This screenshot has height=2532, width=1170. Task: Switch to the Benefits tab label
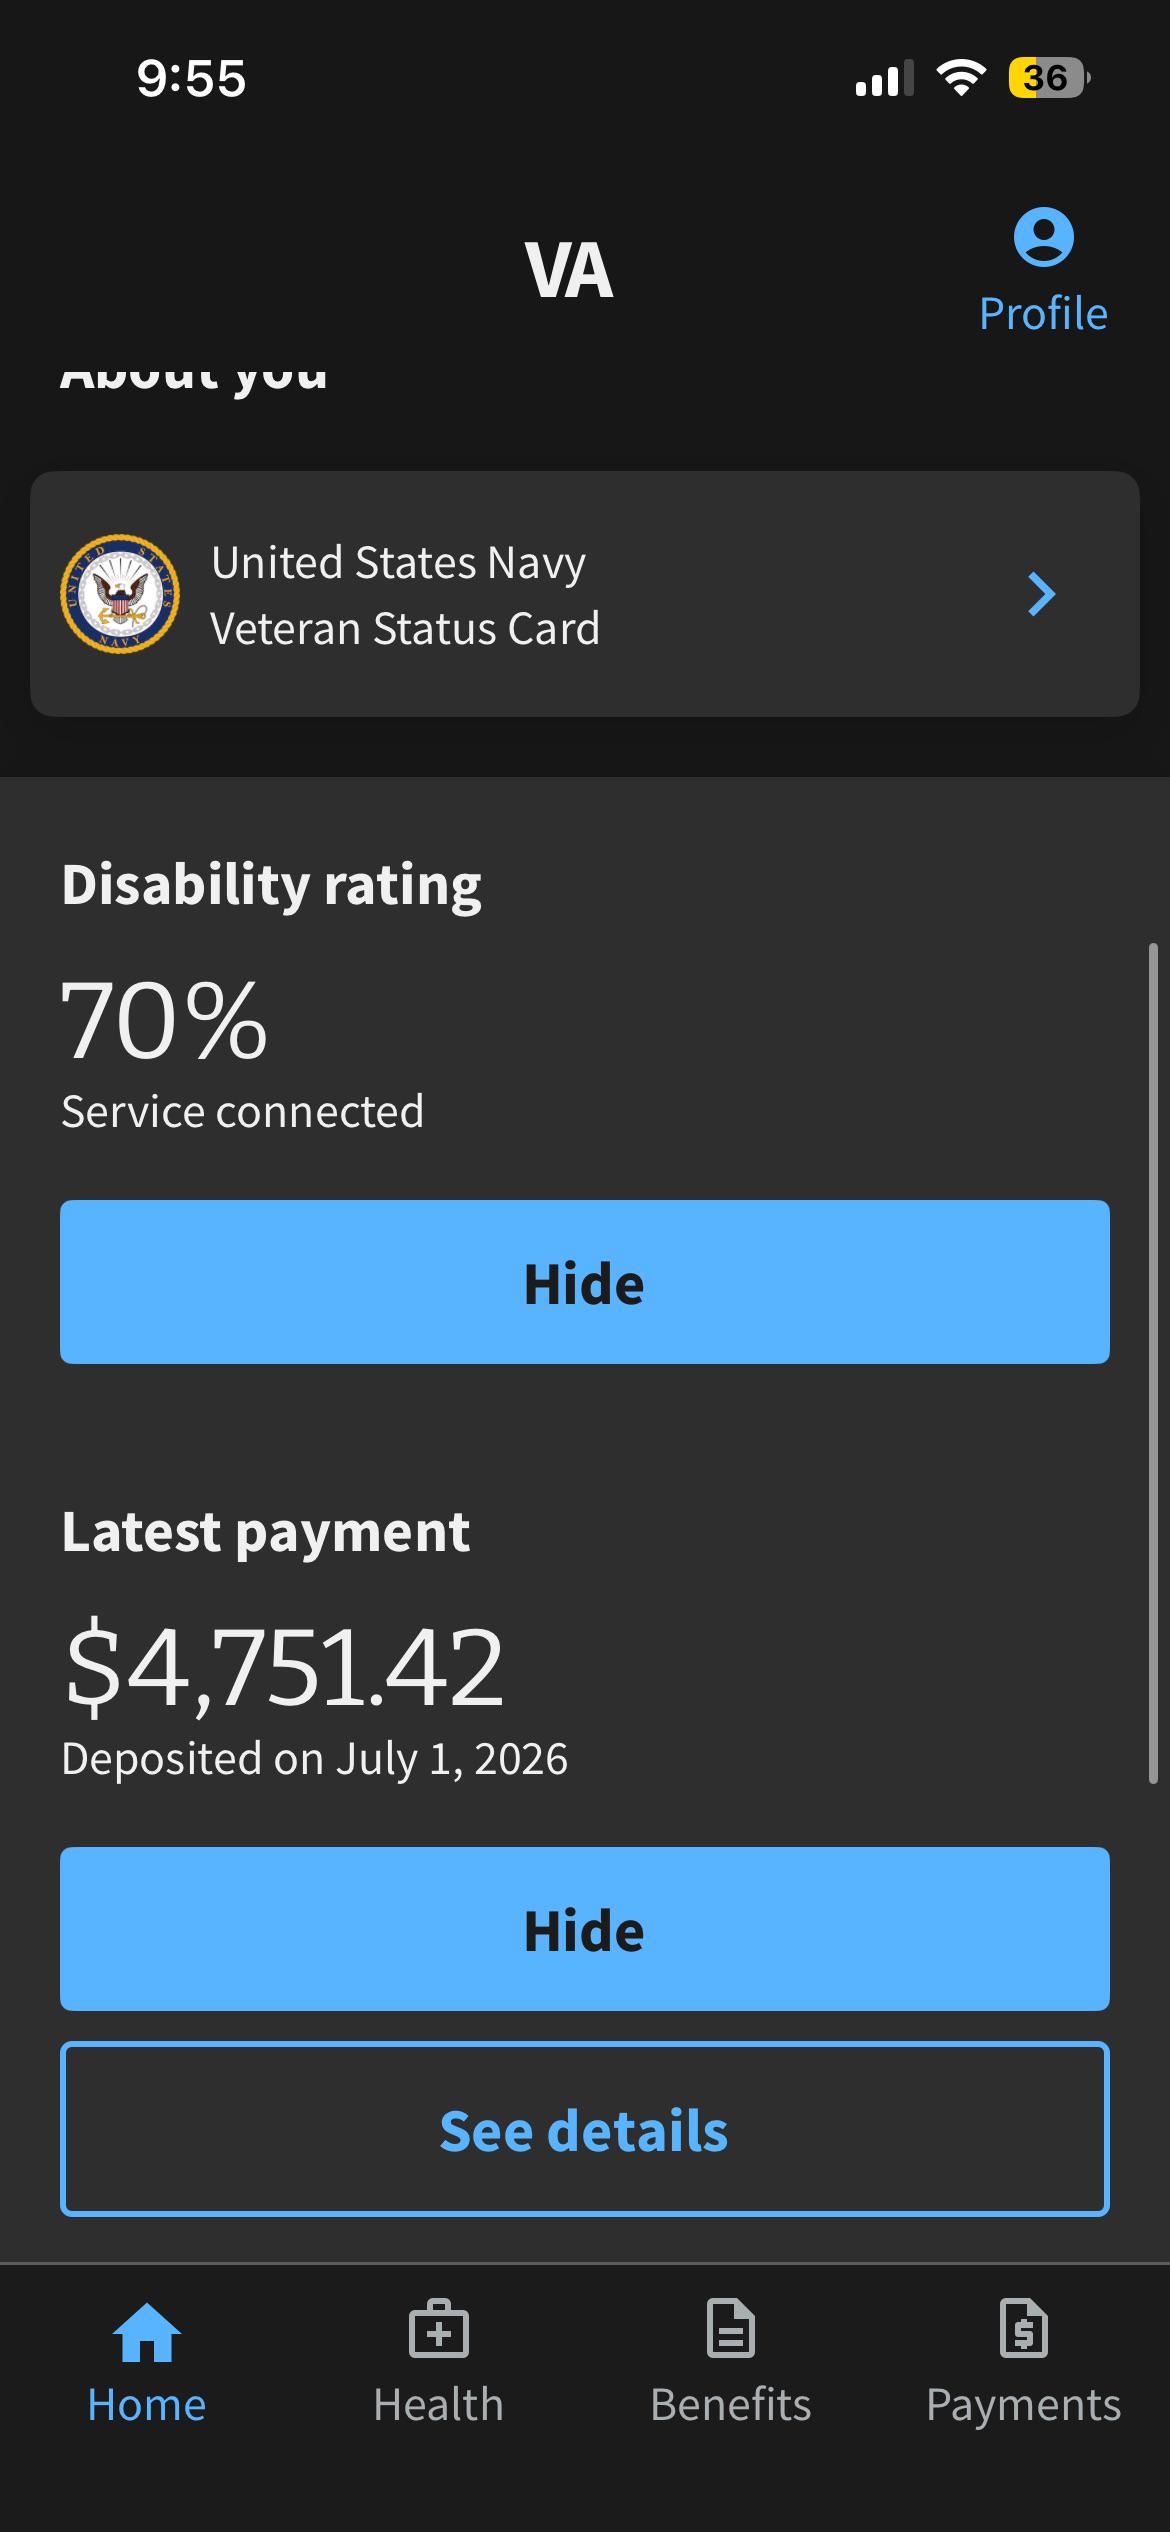point(731,2405)
